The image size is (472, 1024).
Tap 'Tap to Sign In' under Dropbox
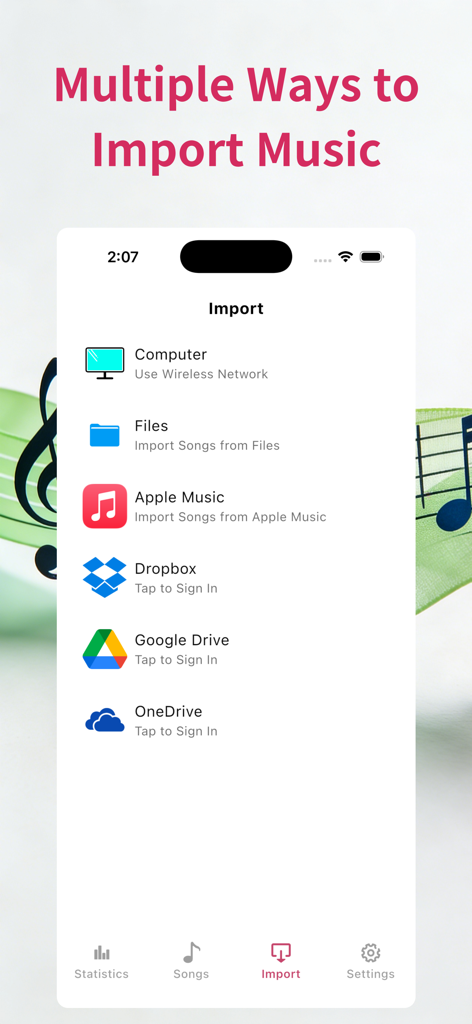coord(176,588)
